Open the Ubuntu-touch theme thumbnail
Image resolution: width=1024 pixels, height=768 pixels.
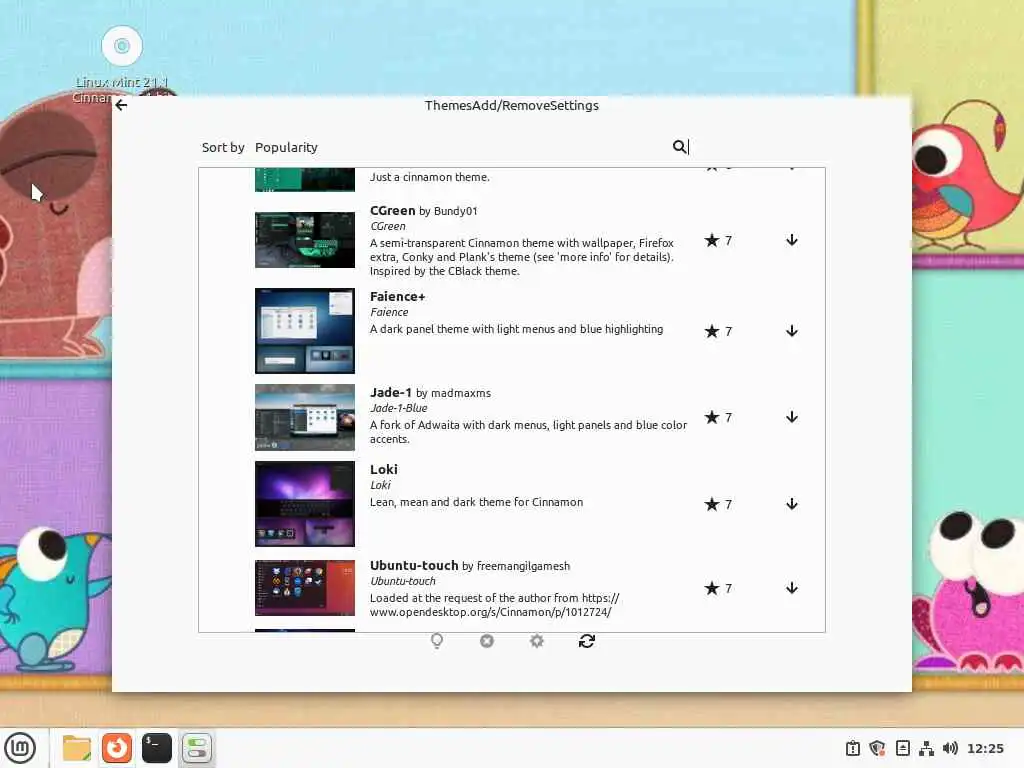pyautogui.click(x=305, y=588)
